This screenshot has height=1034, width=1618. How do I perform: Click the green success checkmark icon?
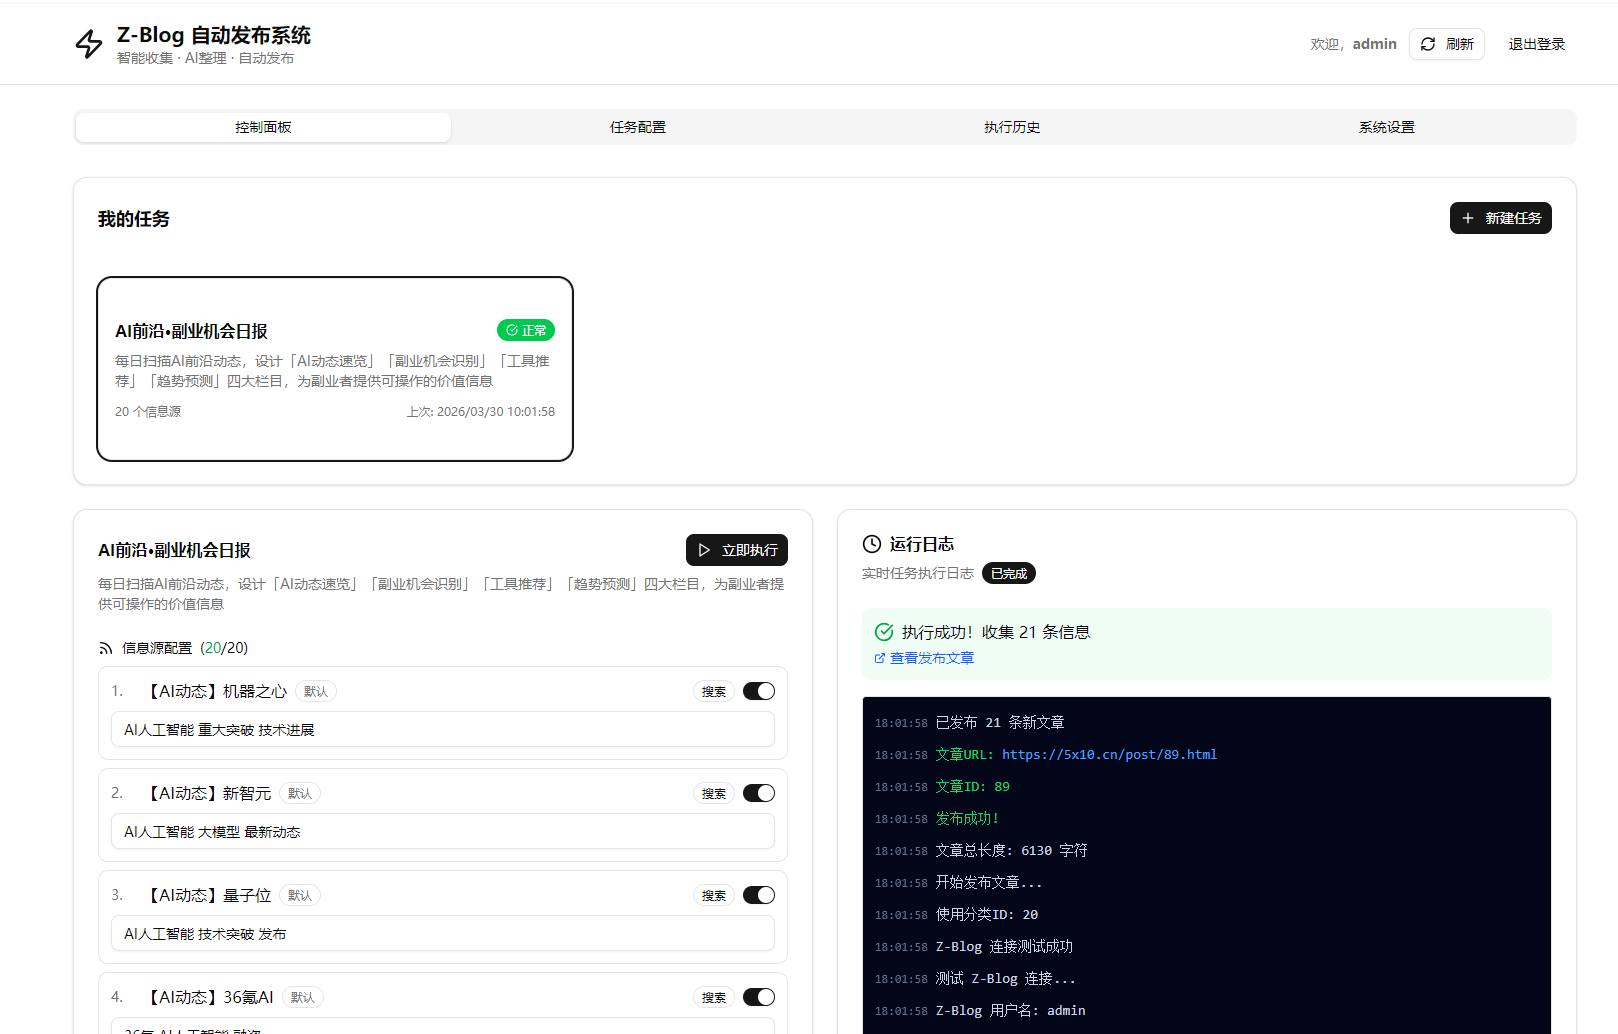884,632
